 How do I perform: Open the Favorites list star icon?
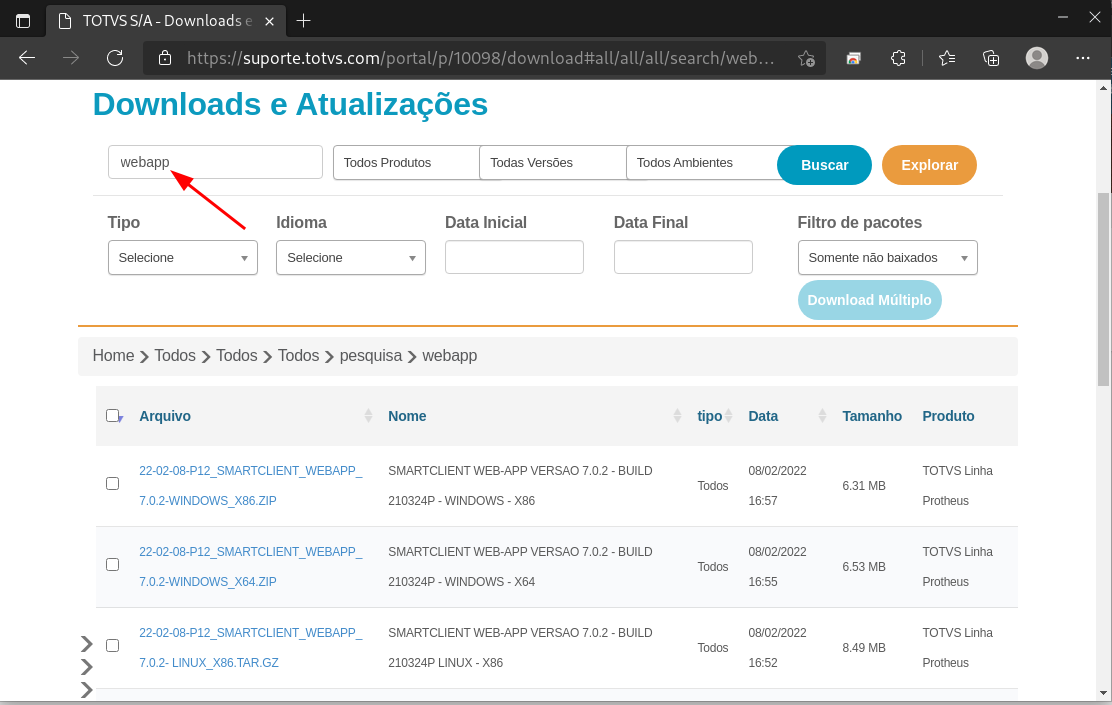[947, 58]
